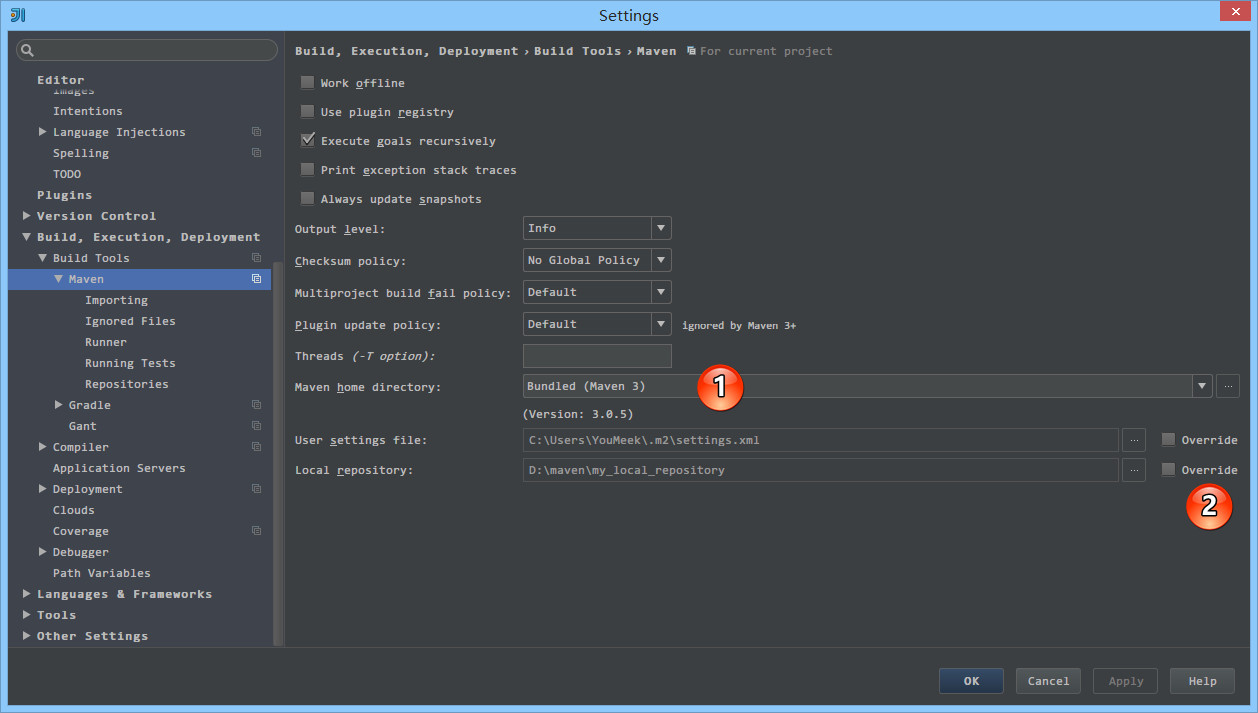Click inside the Threads (-T option) field

(x=596, y=355)
